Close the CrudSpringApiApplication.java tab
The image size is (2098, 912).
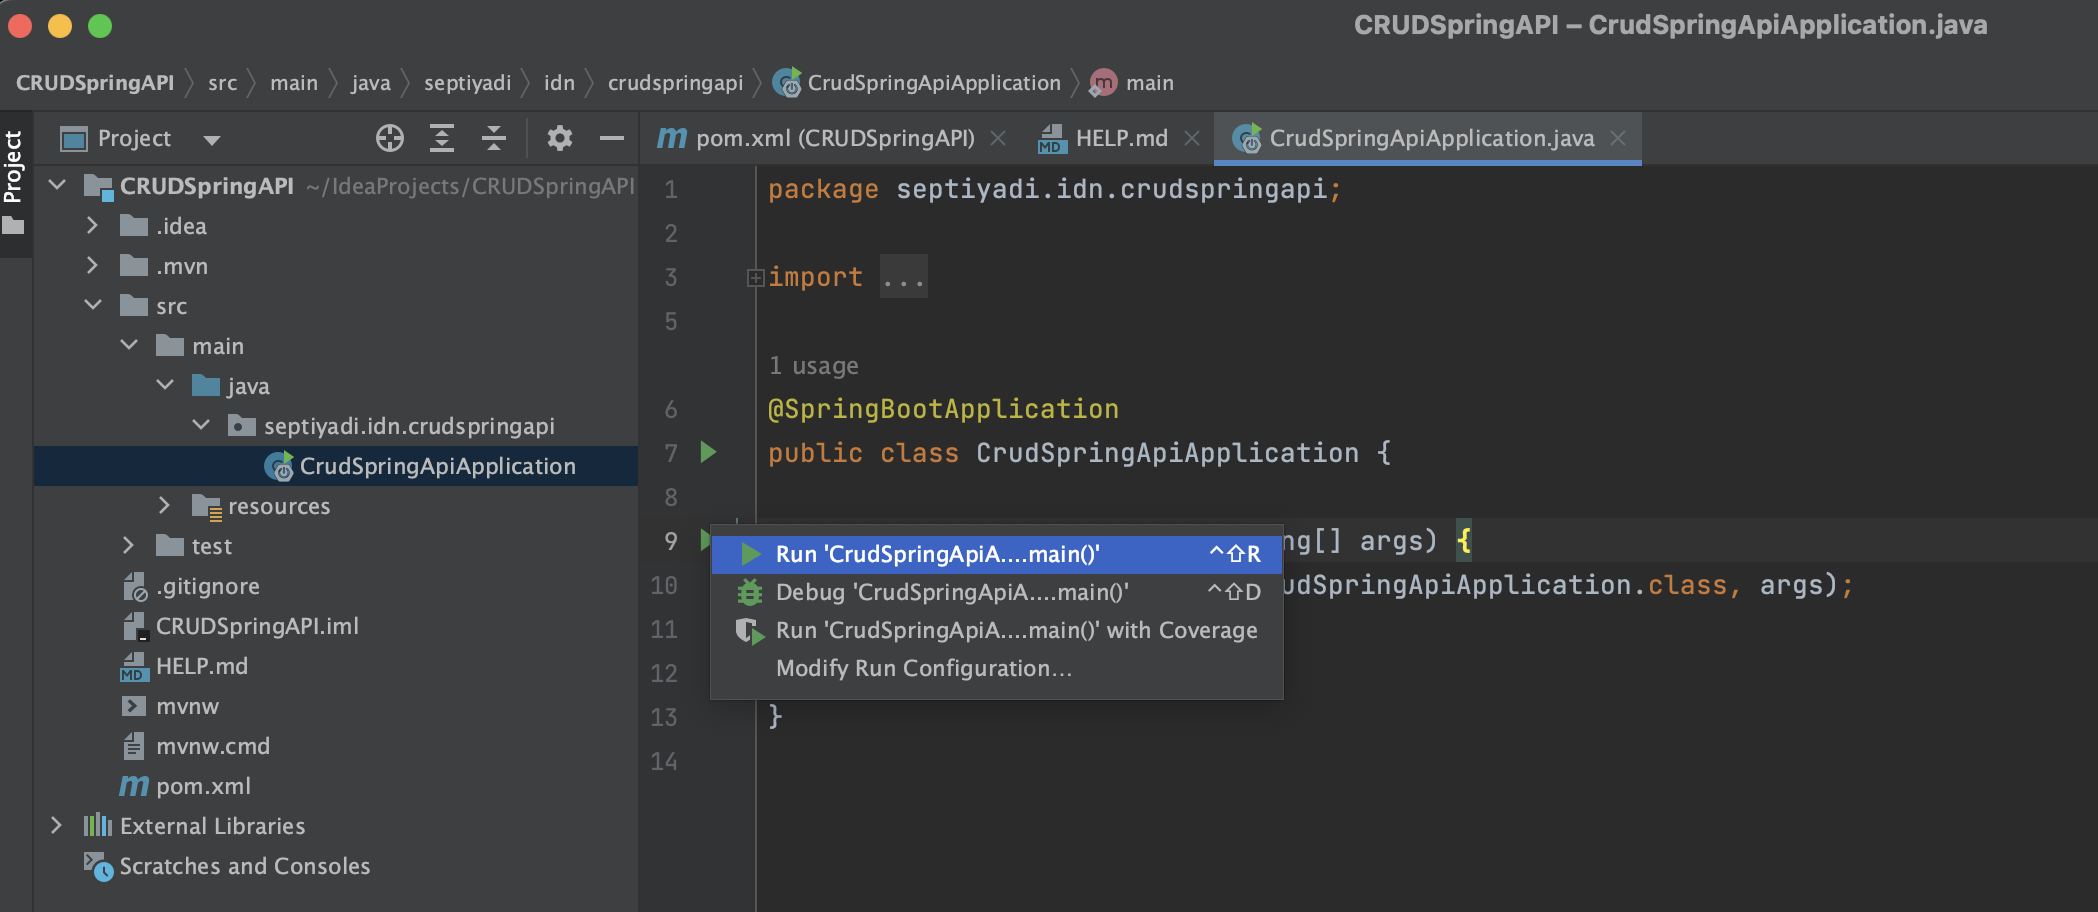click(x=1618, y=138)
